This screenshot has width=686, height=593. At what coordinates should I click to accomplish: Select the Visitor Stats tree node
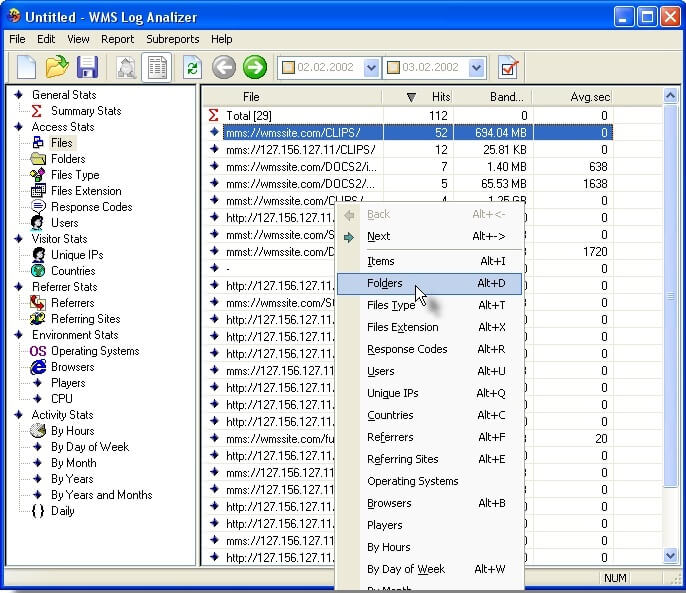[60, 239]
